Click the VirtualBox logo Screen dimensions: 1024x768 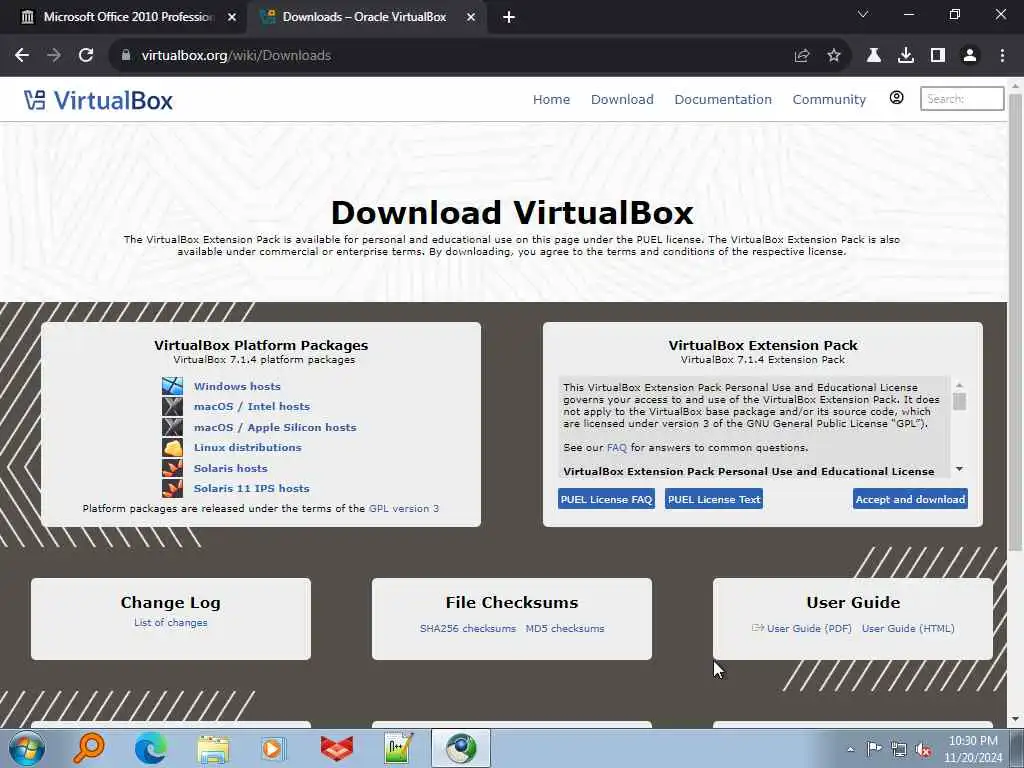pos(99,100)
